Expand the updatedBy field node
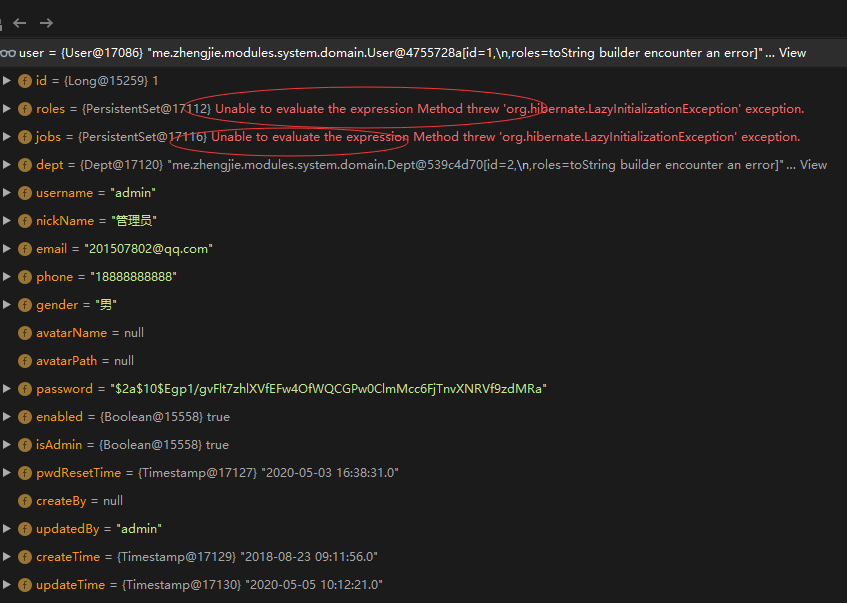This screenshot has height=603, width=847. click(6, 528)
